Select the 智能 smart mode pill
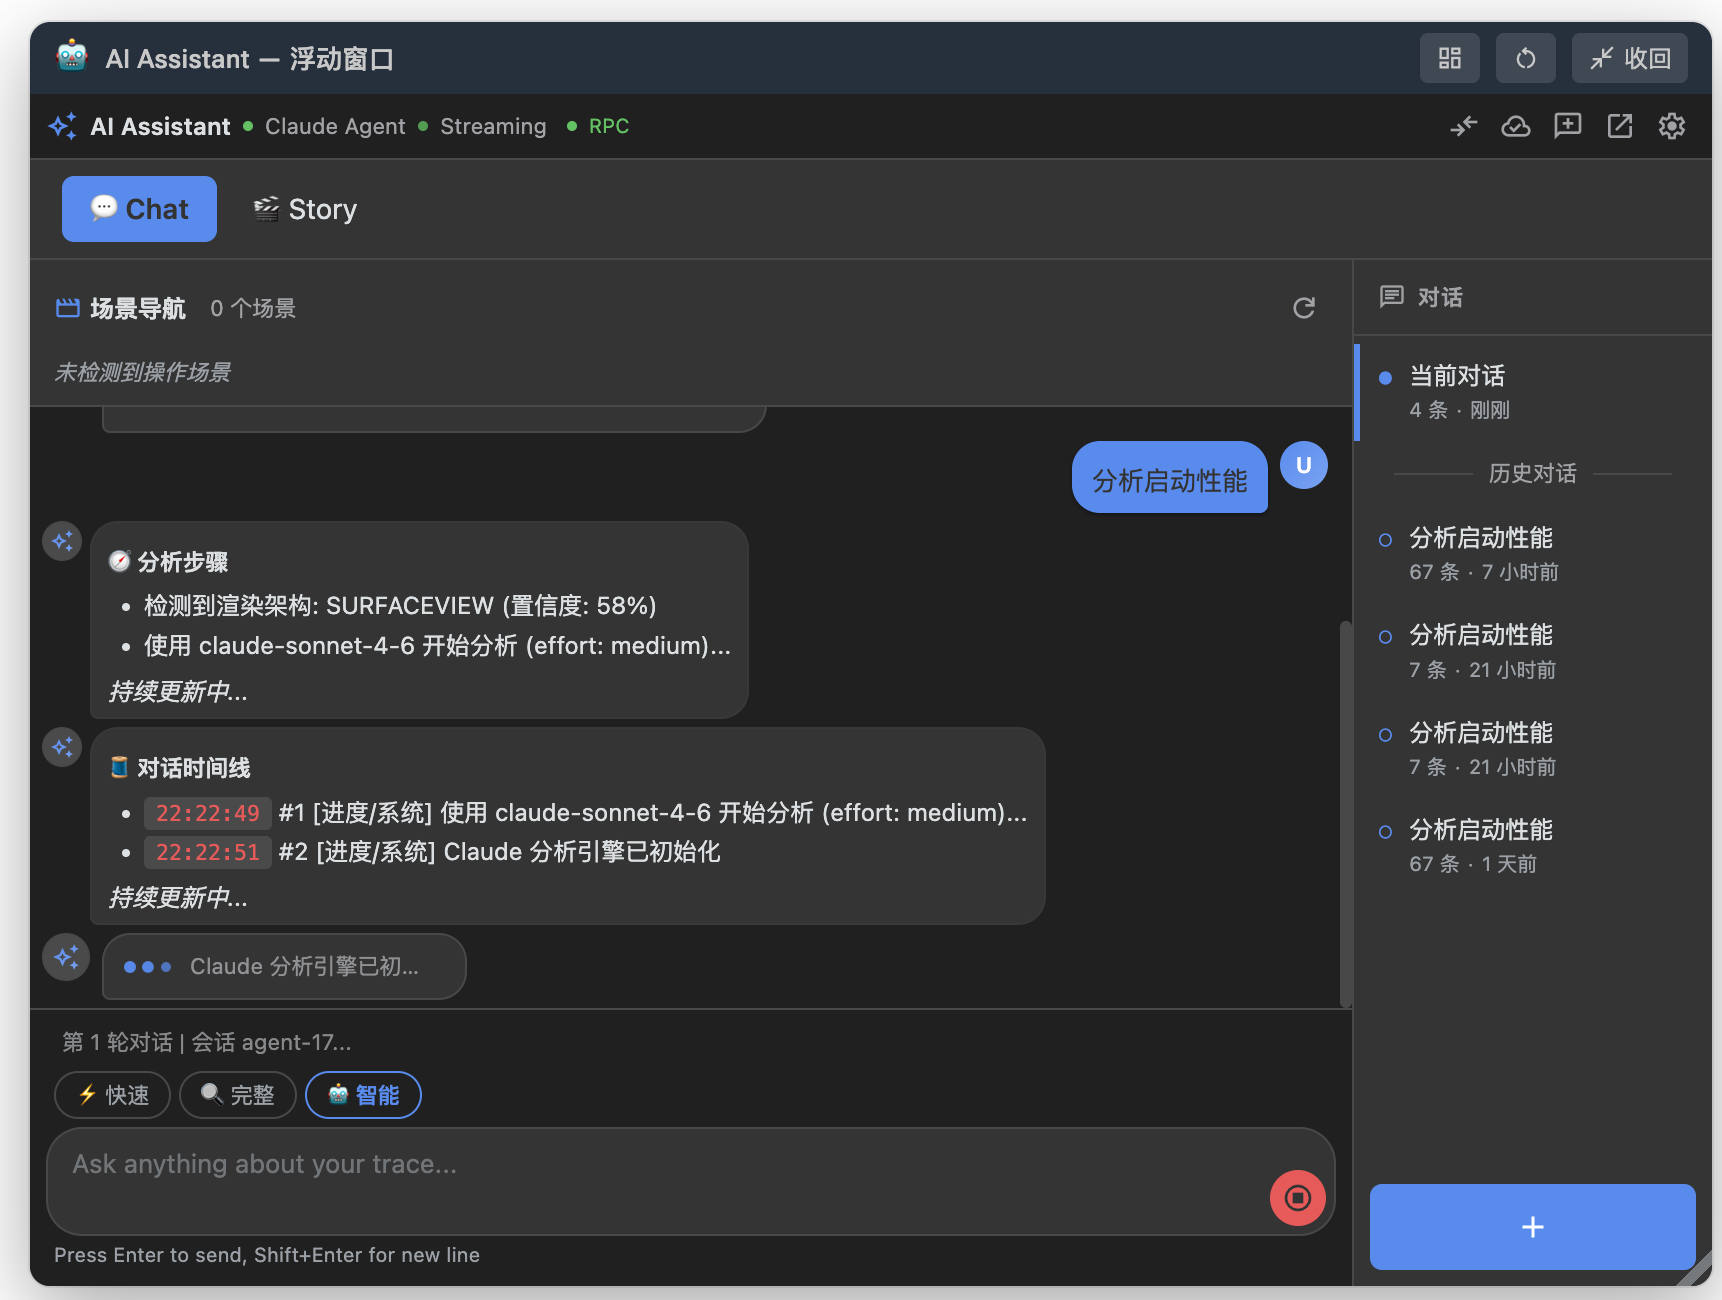The image size is (1722, 1300). [363, 1095]
